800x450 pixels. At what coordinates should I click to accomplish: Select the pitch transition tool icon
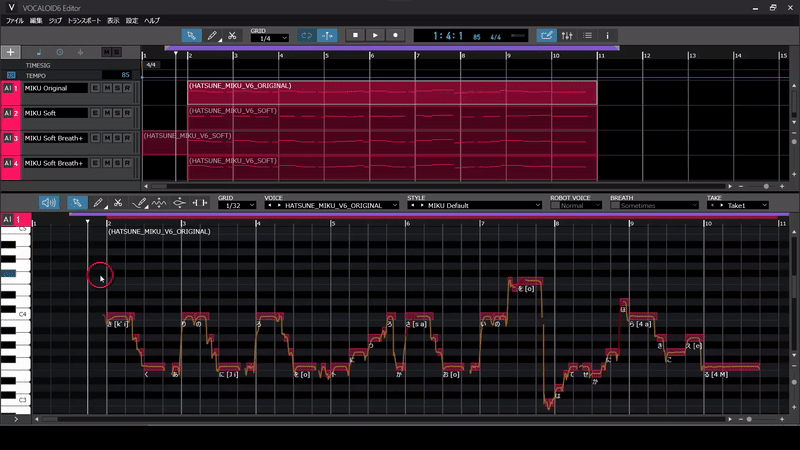click(x=179, y=203)
